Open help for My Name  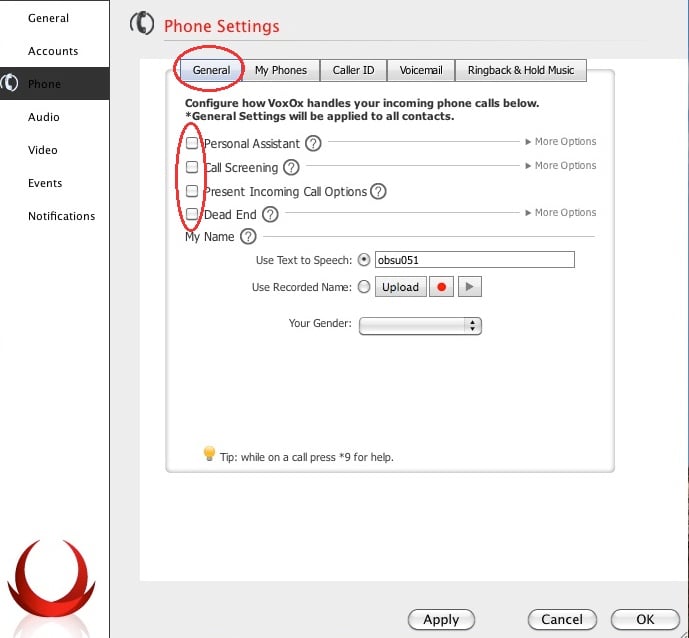point(248,236)
